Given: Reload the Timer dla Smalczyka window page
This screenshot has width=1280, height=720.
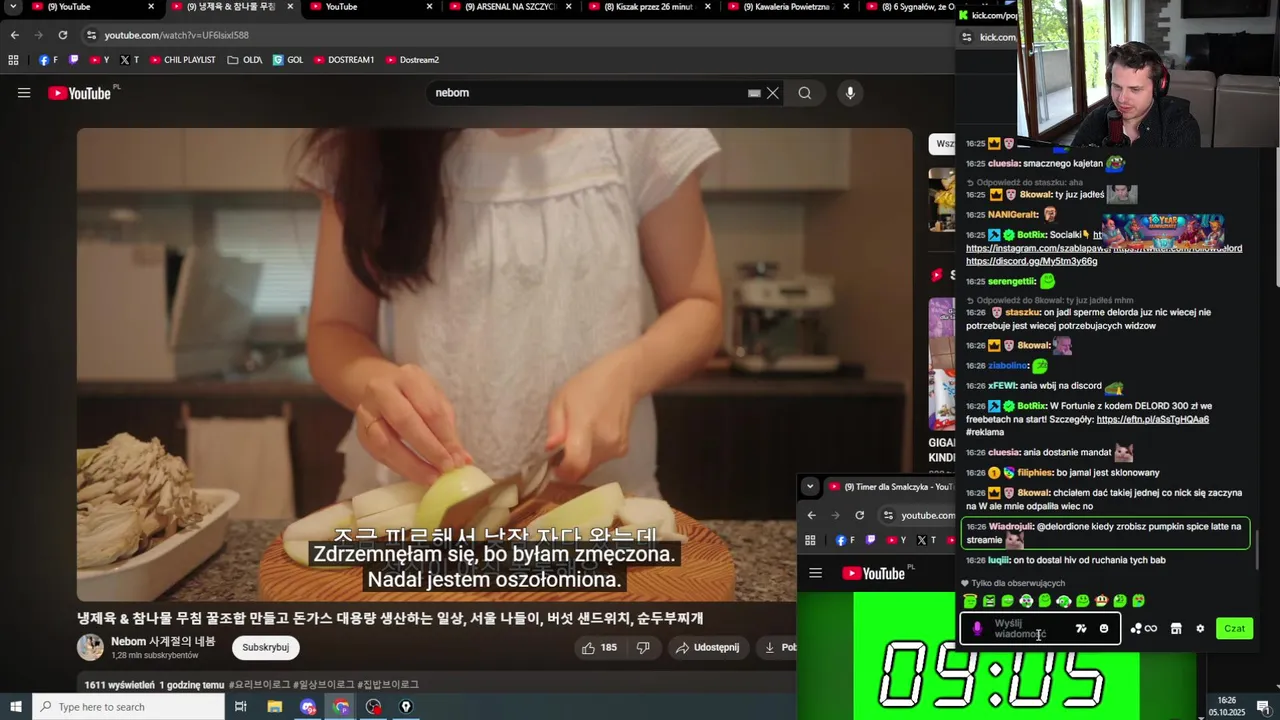Looking at the screenshot, I should tap(859, 515).
